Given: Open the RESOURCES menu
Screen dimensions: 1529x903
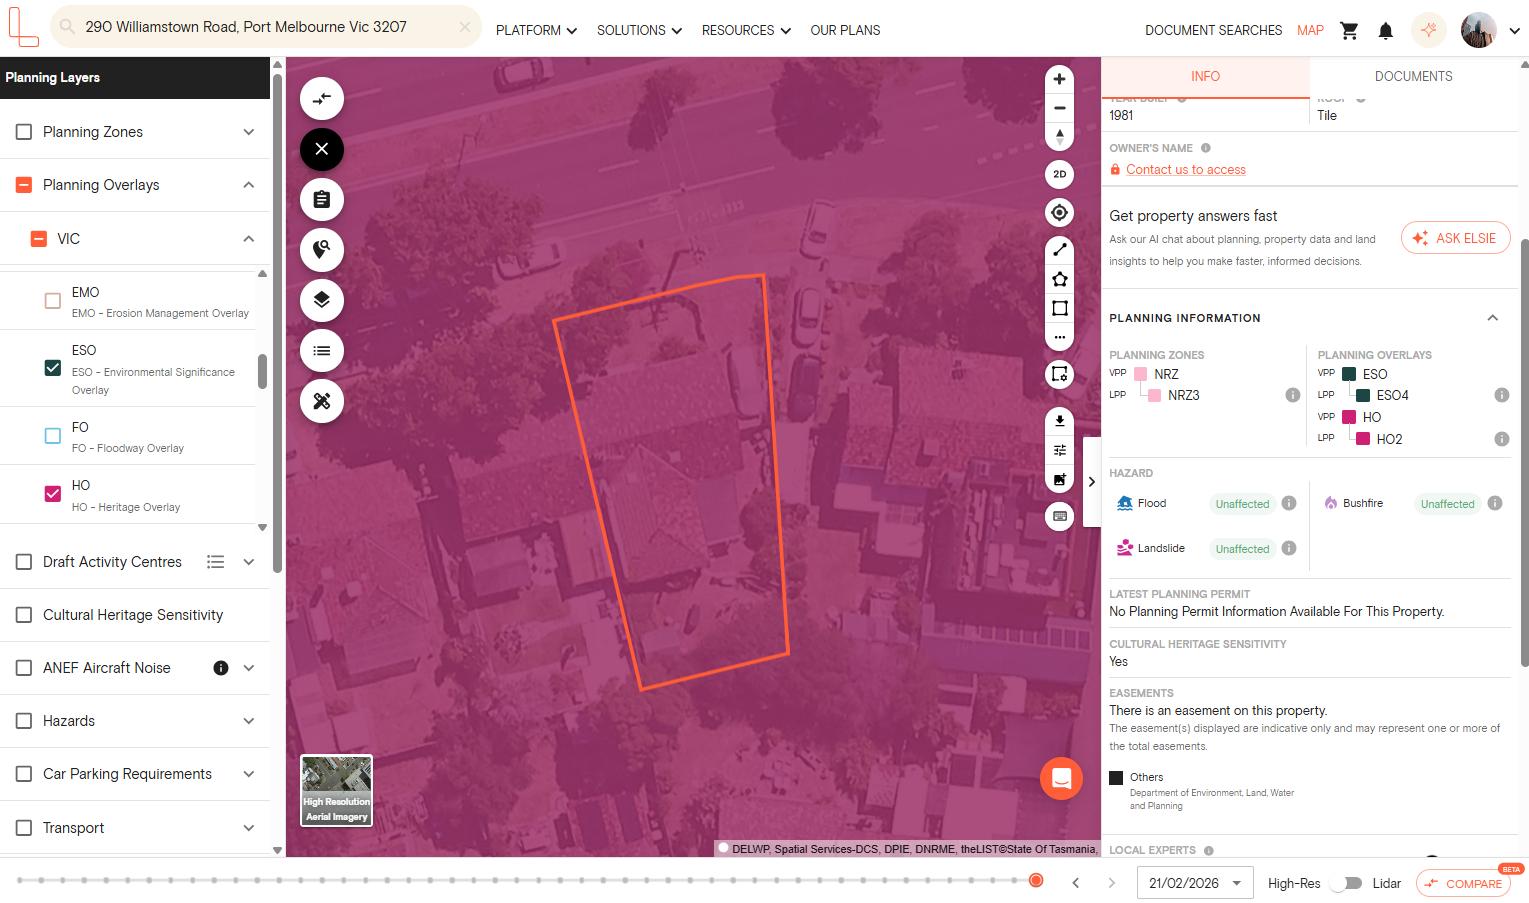Looking at the screenshot, I should (x=747, y=31).
